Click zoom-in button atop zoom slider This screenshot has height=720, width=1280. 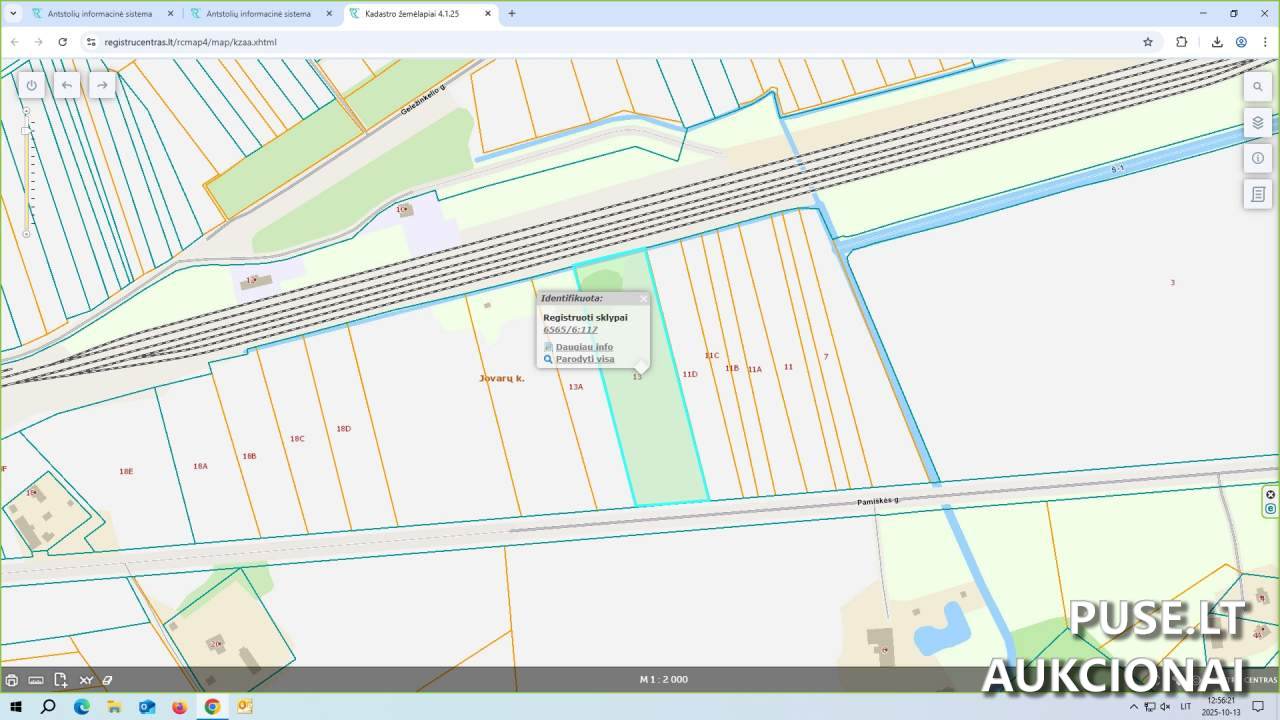pos(26,112)
